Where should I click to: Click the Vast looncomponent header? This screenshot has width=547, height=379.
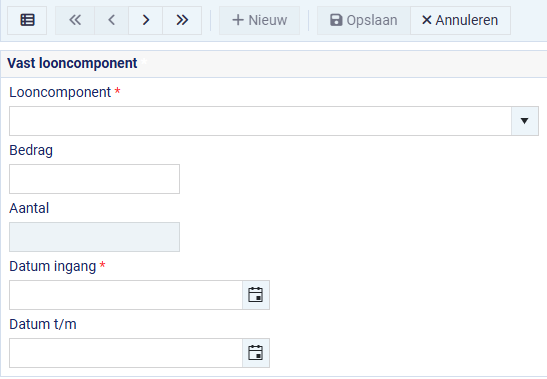click(72, 64)
